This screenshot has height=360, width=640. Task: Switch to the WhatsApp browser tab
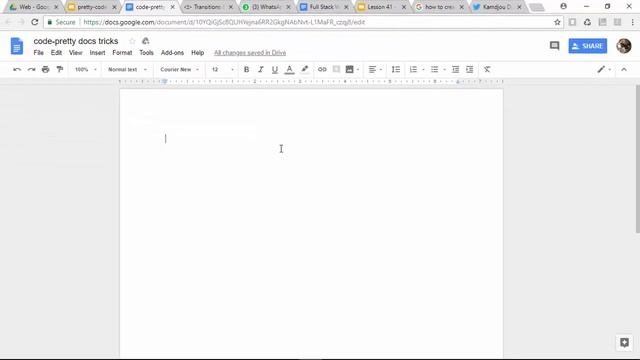click(x=265, y=7)
